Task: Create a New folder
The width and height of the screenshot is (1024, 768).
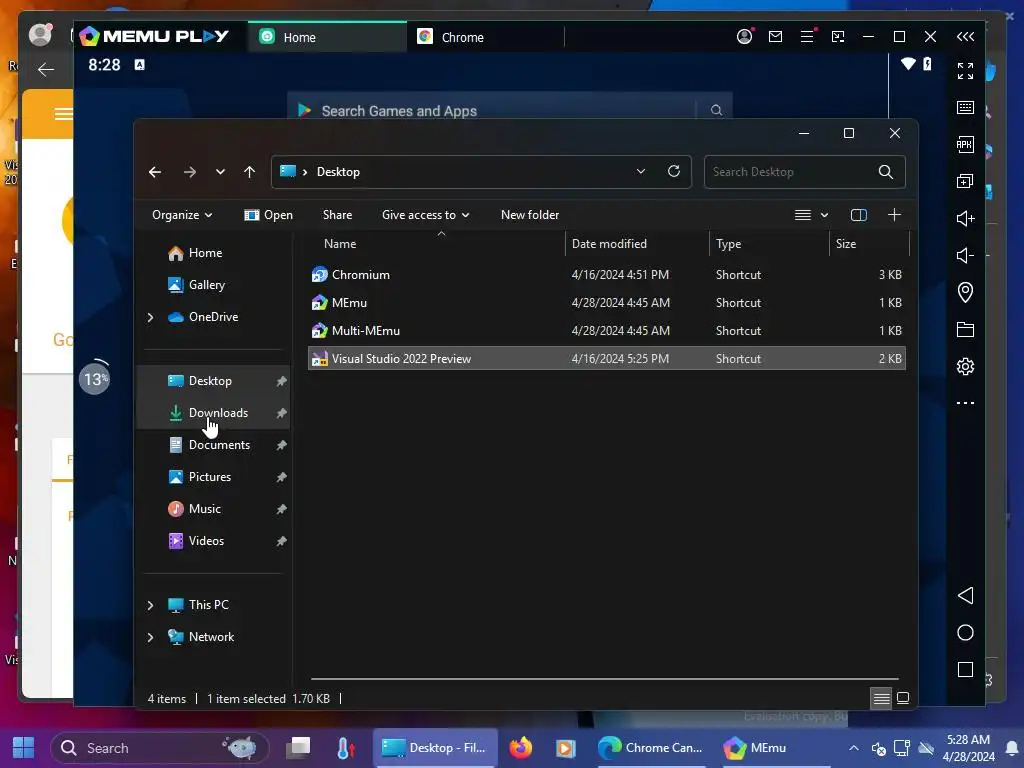Action: point(530,215)
